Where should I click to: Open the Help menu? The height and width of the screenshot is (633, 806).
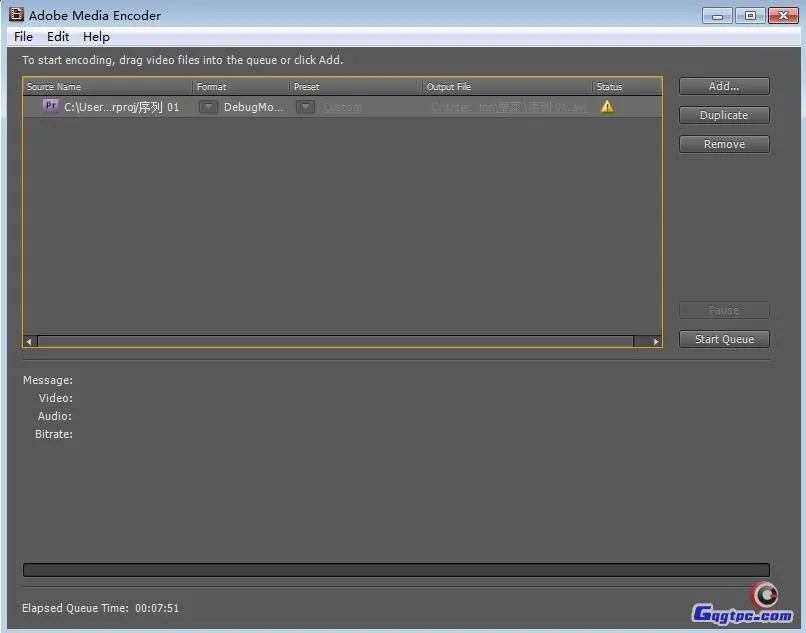coord(96,37)
